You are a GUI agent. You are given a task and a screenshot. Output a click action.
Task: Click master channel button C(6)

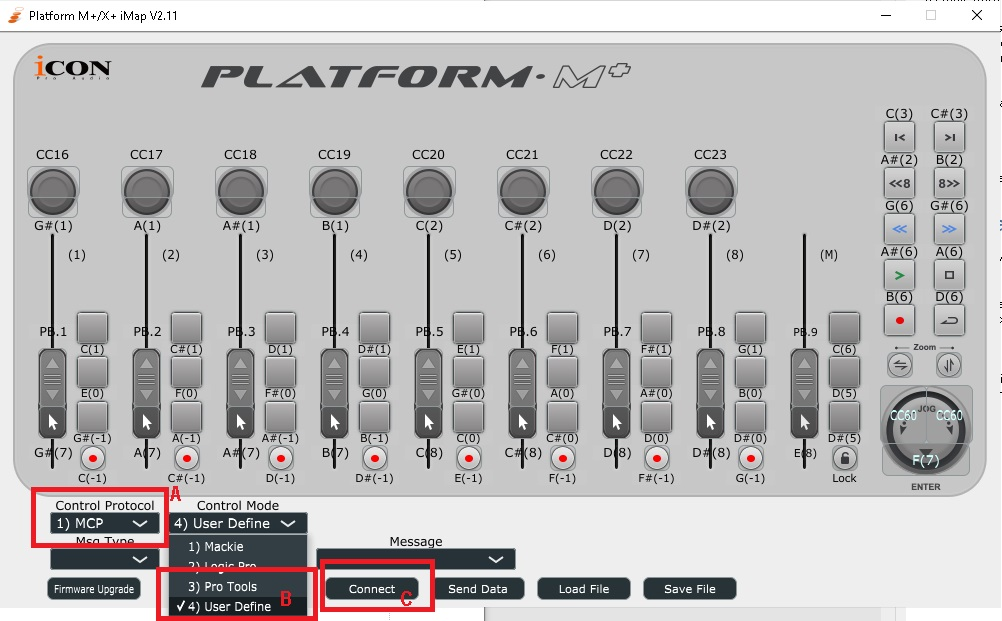pyautogui.click(x=844, y=328)
